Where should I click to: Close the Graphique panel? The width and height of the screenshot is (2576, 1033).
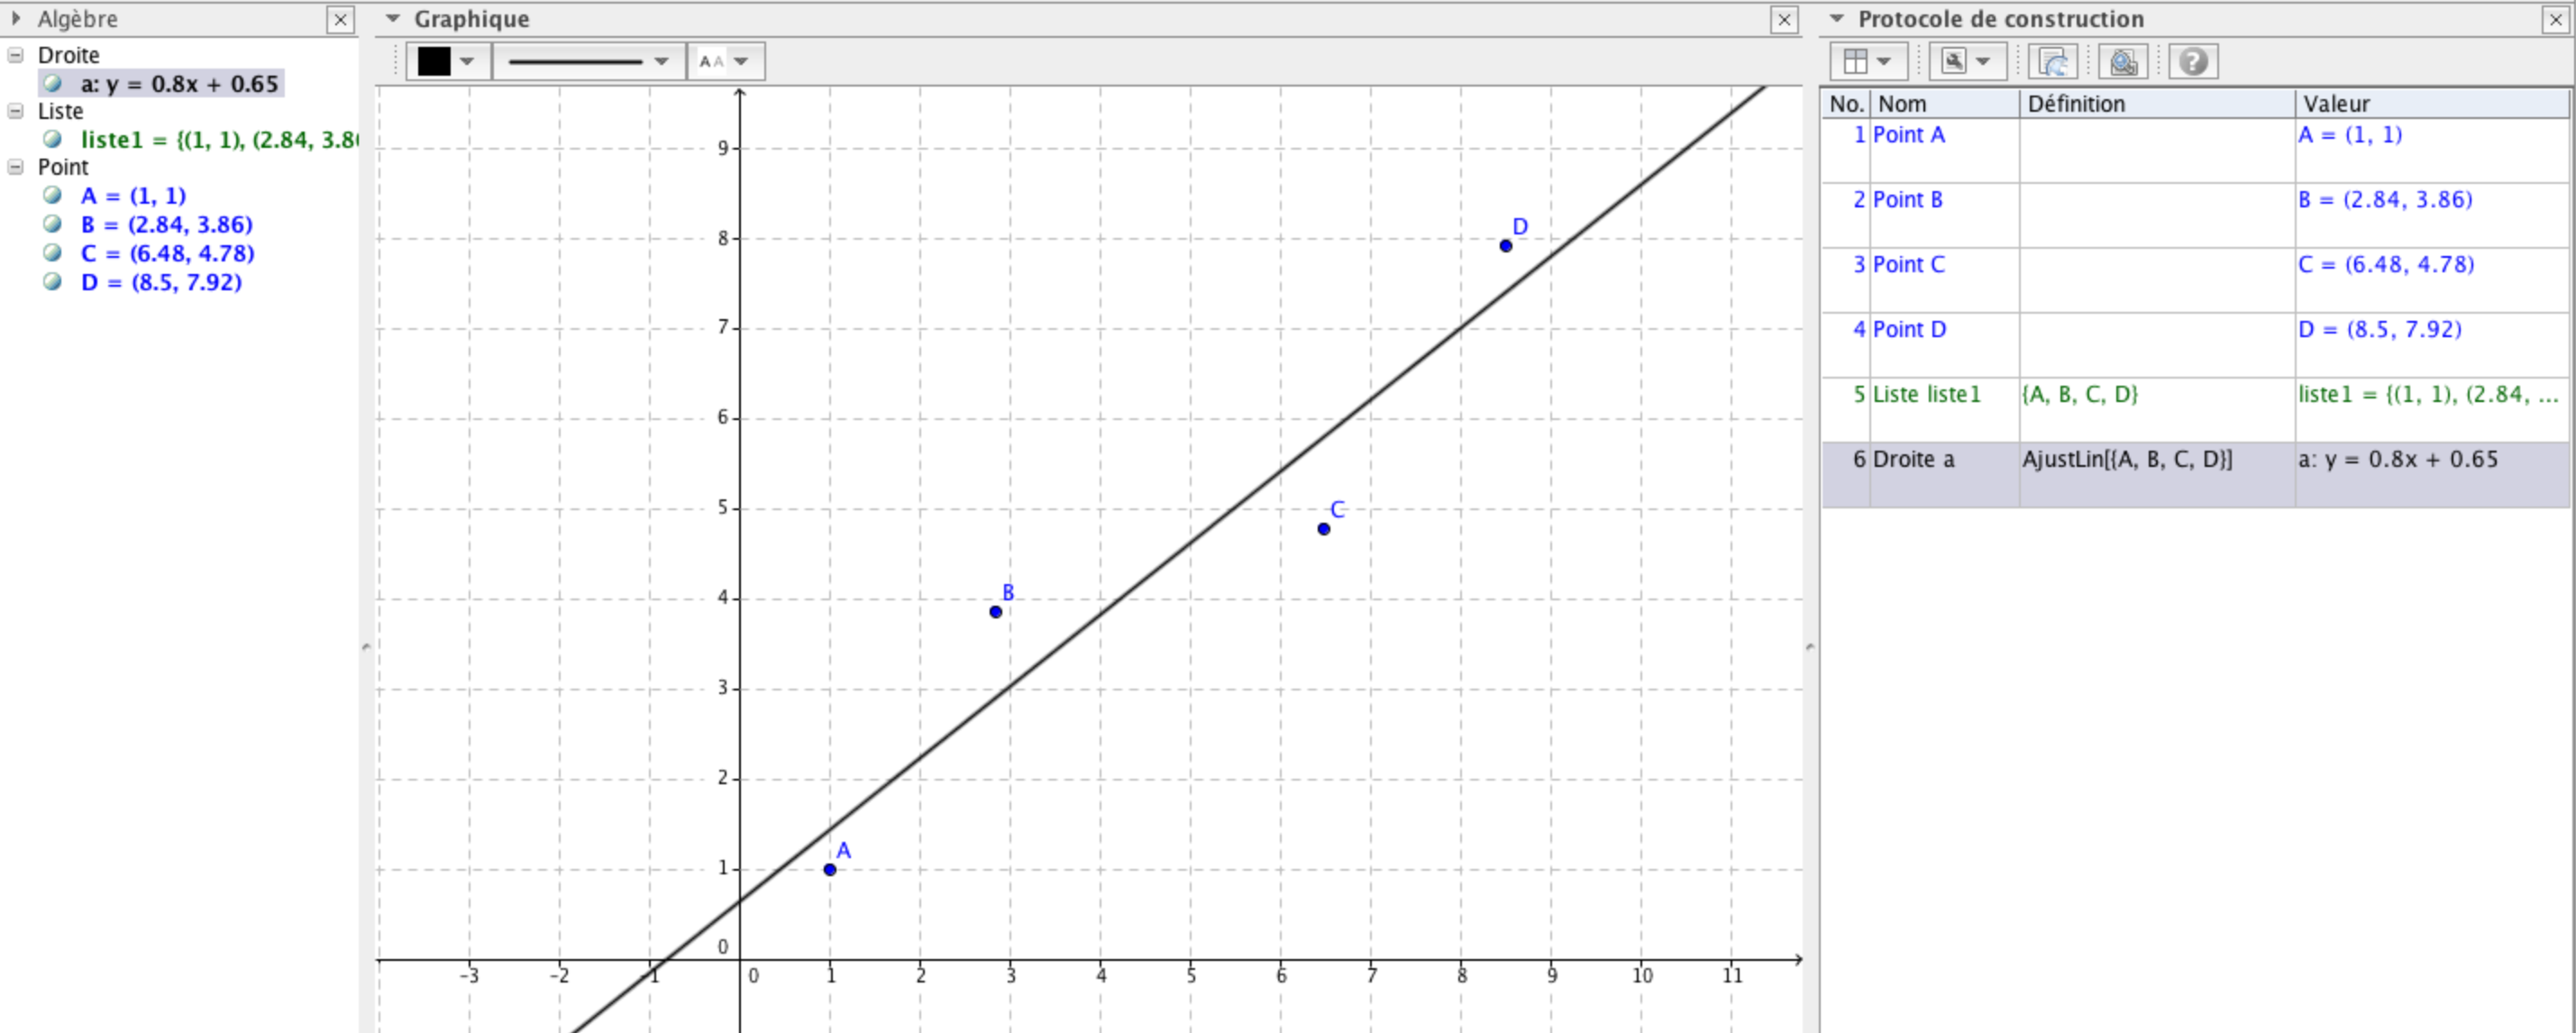pyautogui.click(x=1784, y=19)
